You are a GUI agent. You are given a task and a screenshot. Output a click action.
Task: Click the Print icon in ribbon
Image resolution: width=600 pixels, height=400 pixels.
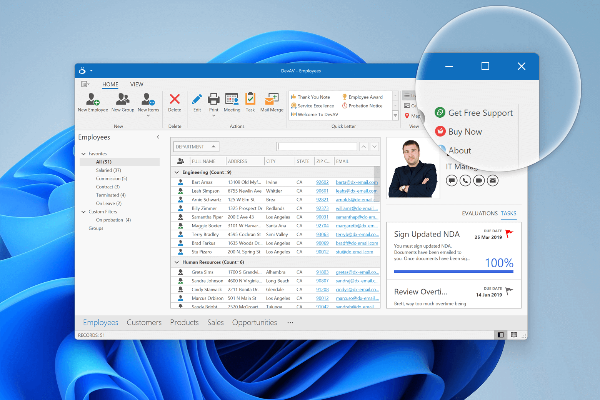213,100
